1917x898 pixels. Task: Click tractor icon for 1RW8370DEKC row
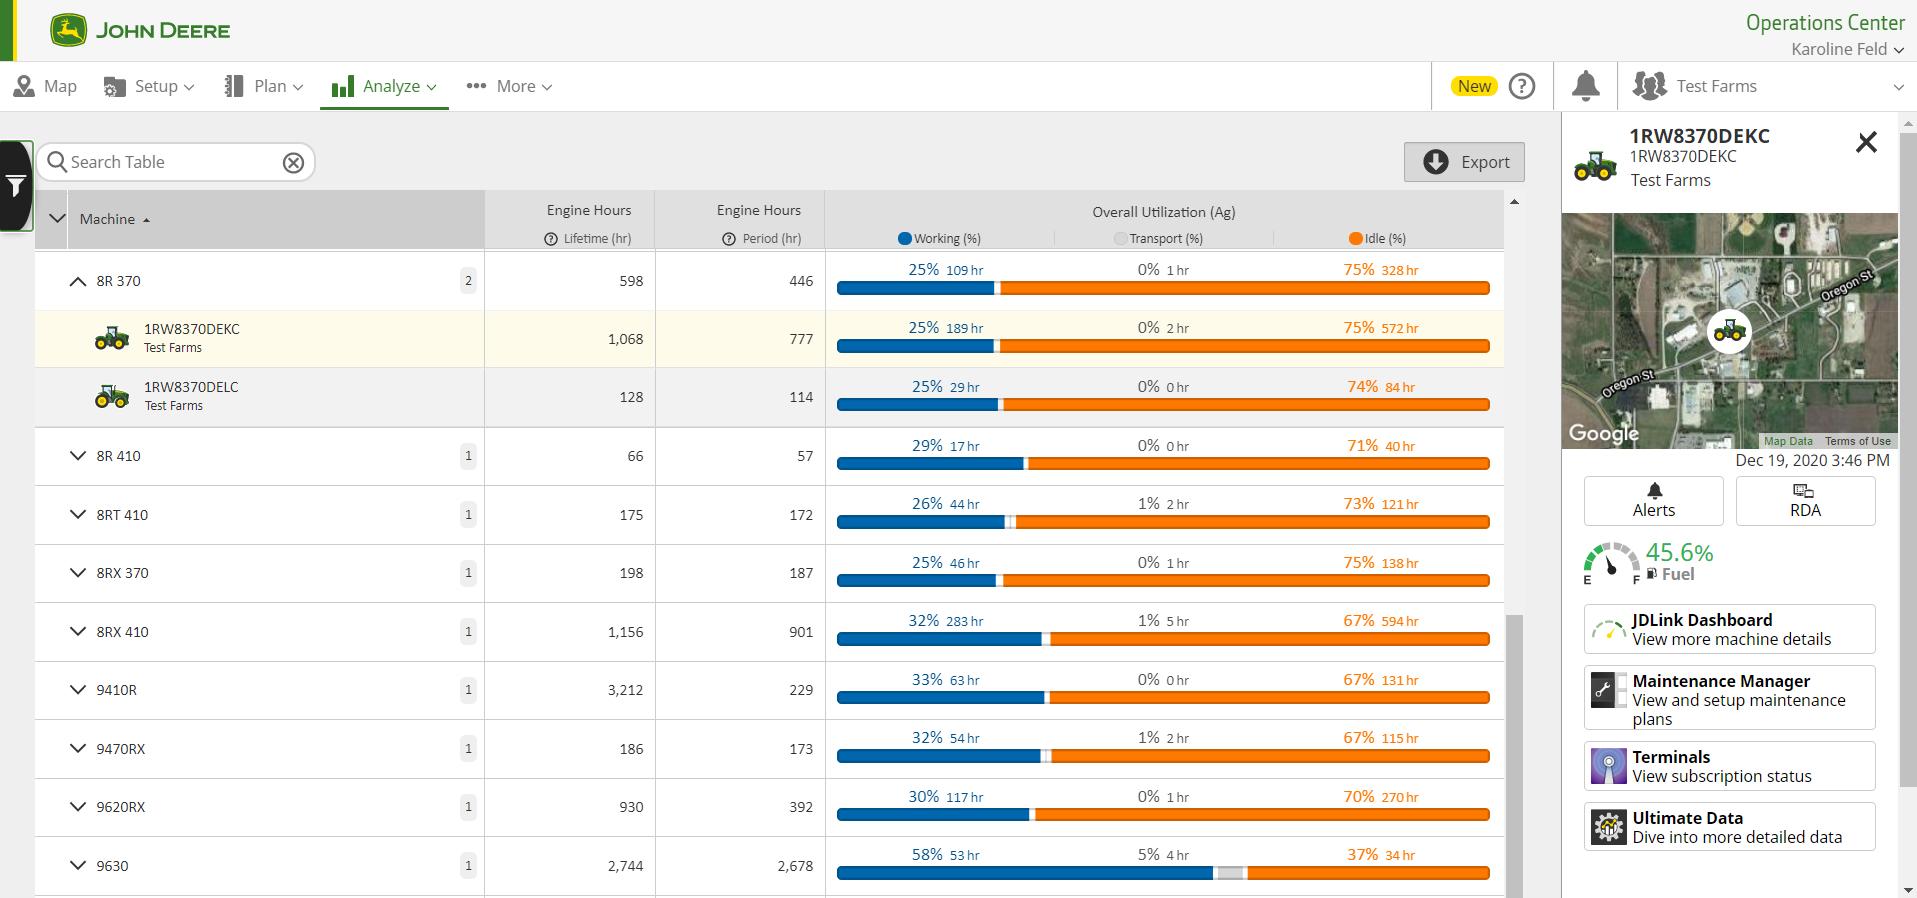coord(112,338)
